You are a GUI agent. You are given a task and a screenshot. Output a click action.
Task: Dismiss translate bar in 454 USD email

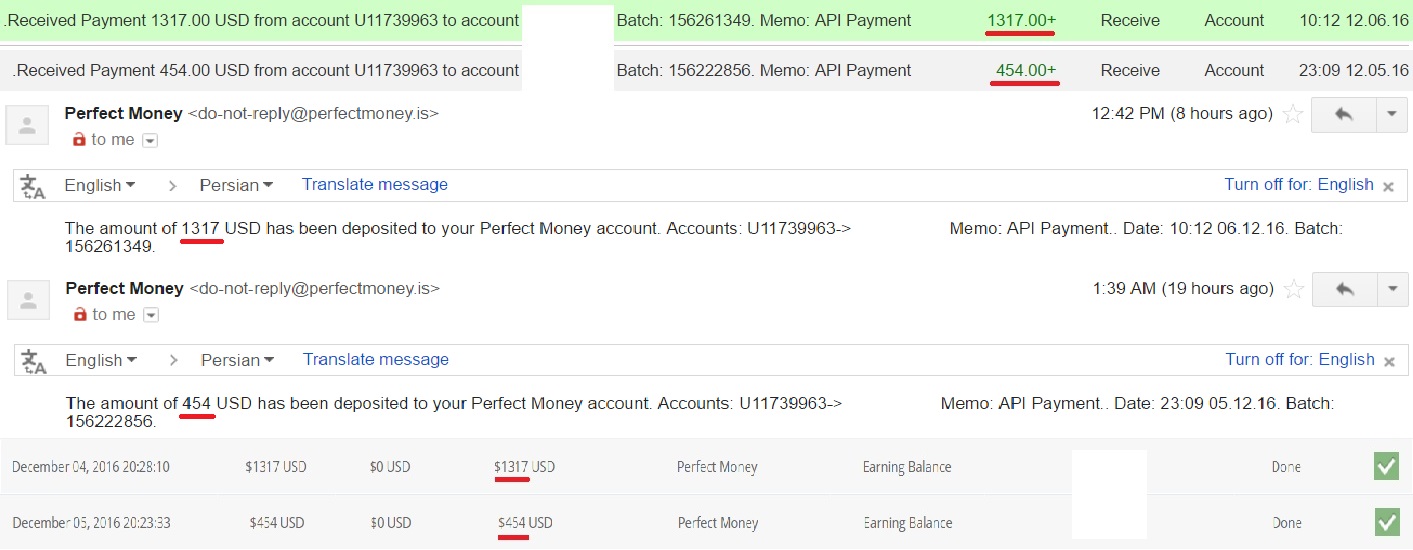click(x=1389, y=362)
